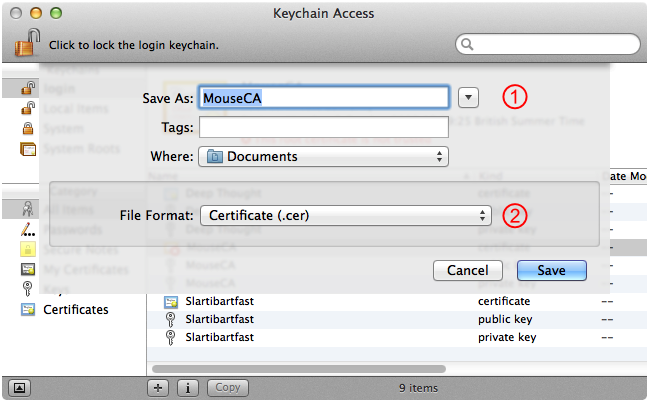Screen dimensions: 649x402
Task: Click the 'private key' kind cell for Slartibartfast
Action: [x=507, y=337]
